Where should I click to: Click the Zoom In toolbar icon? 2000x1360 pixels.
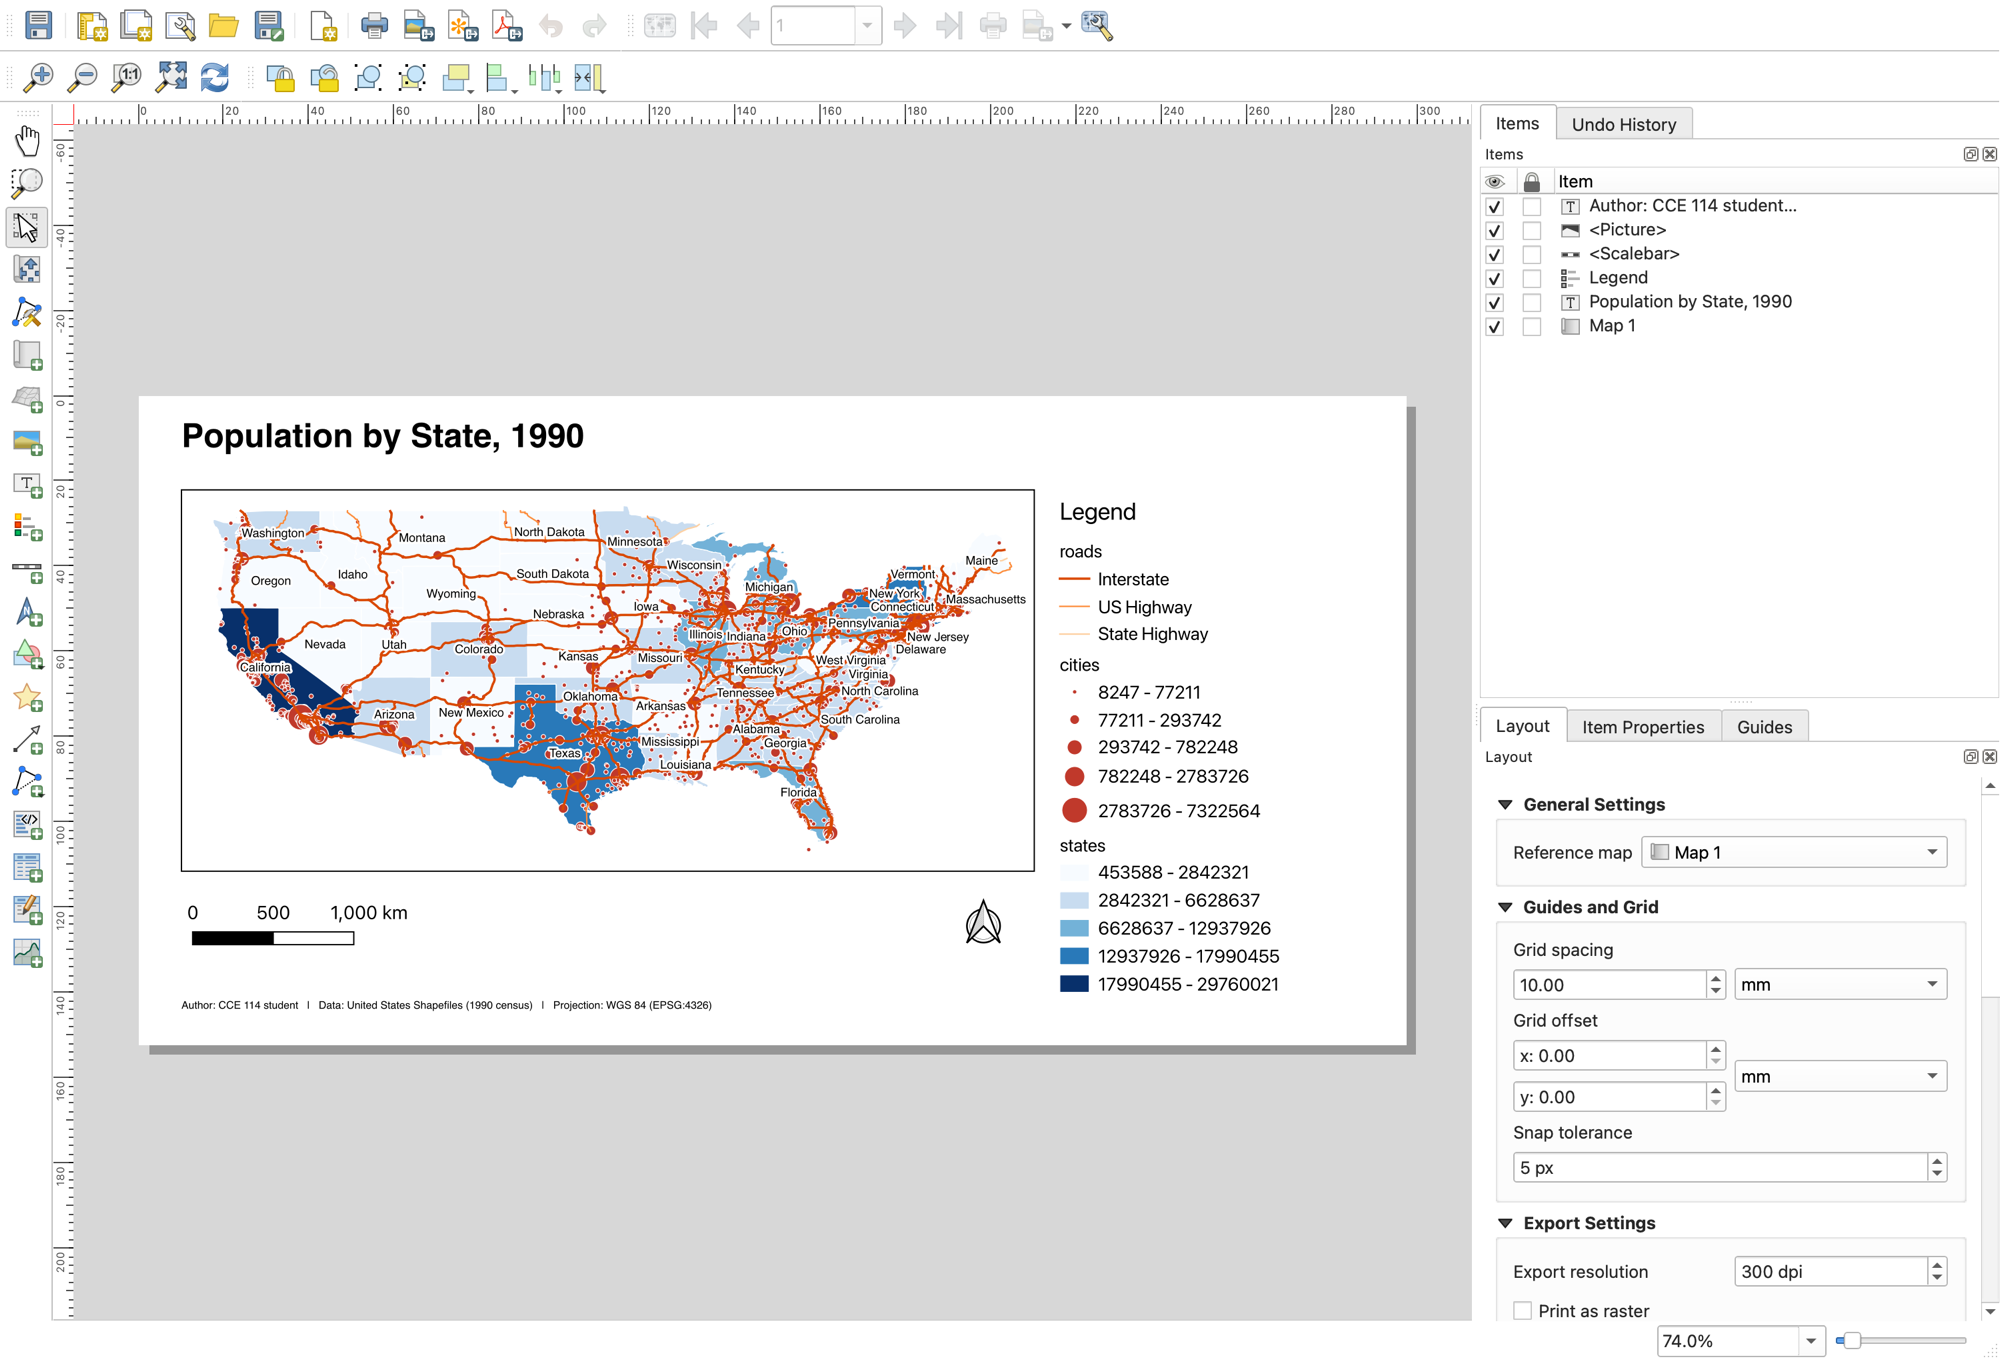click(x=38, y=77)
